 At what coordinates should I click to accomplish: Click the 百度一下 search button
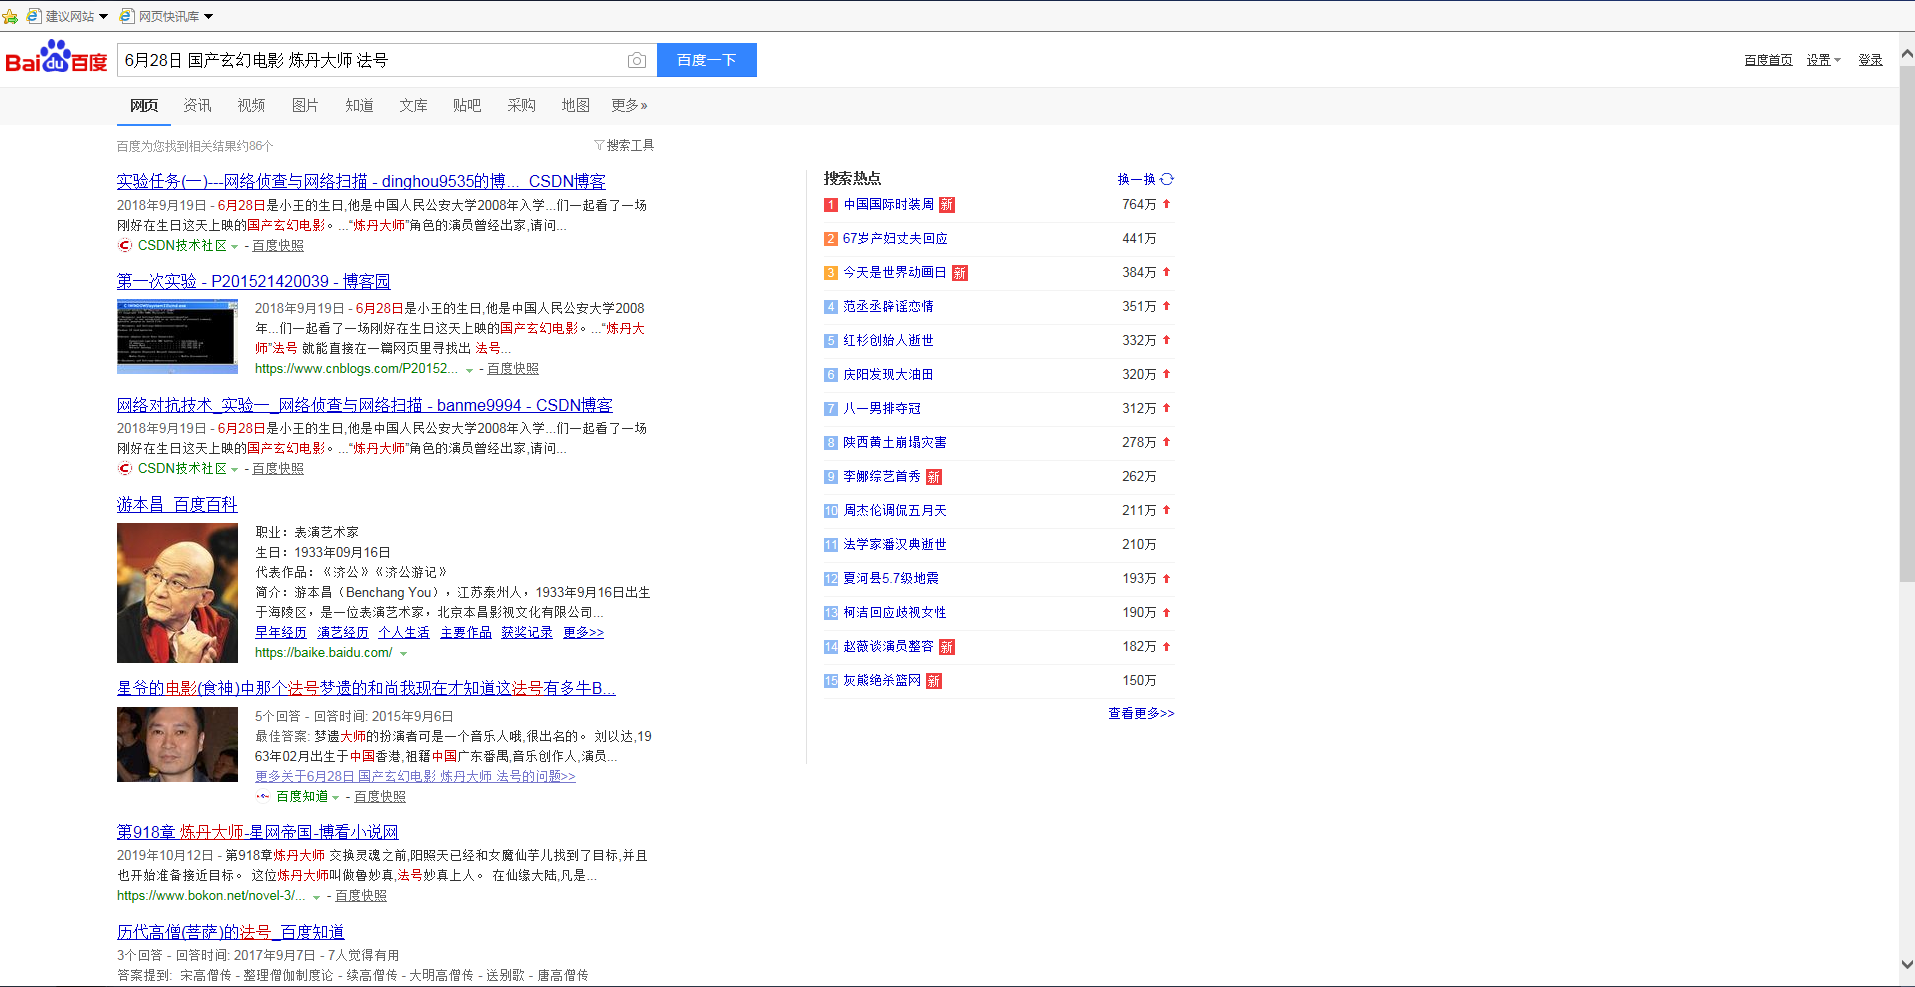(x=707, y=60)
